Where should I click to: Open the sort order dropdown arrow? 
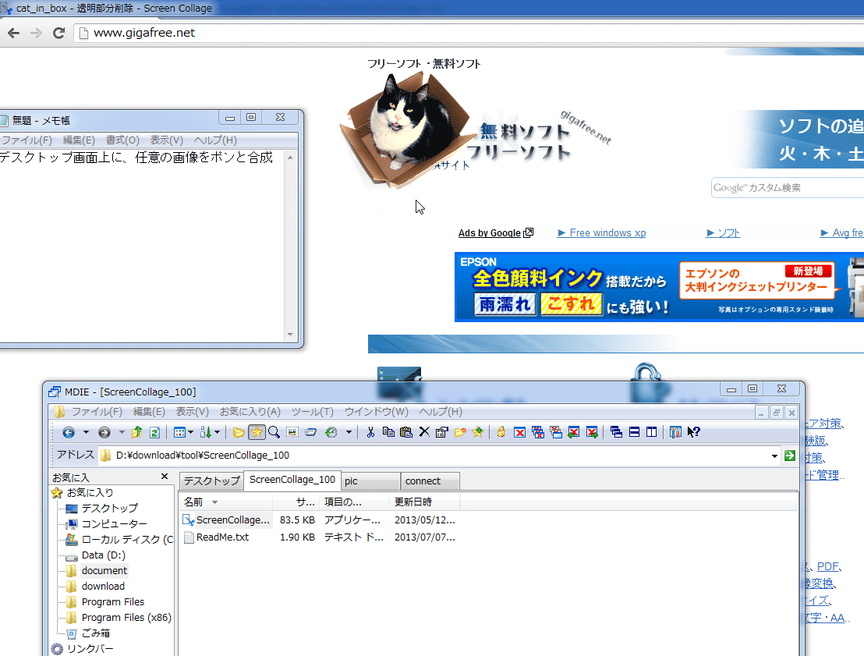(x=217, y=432)
